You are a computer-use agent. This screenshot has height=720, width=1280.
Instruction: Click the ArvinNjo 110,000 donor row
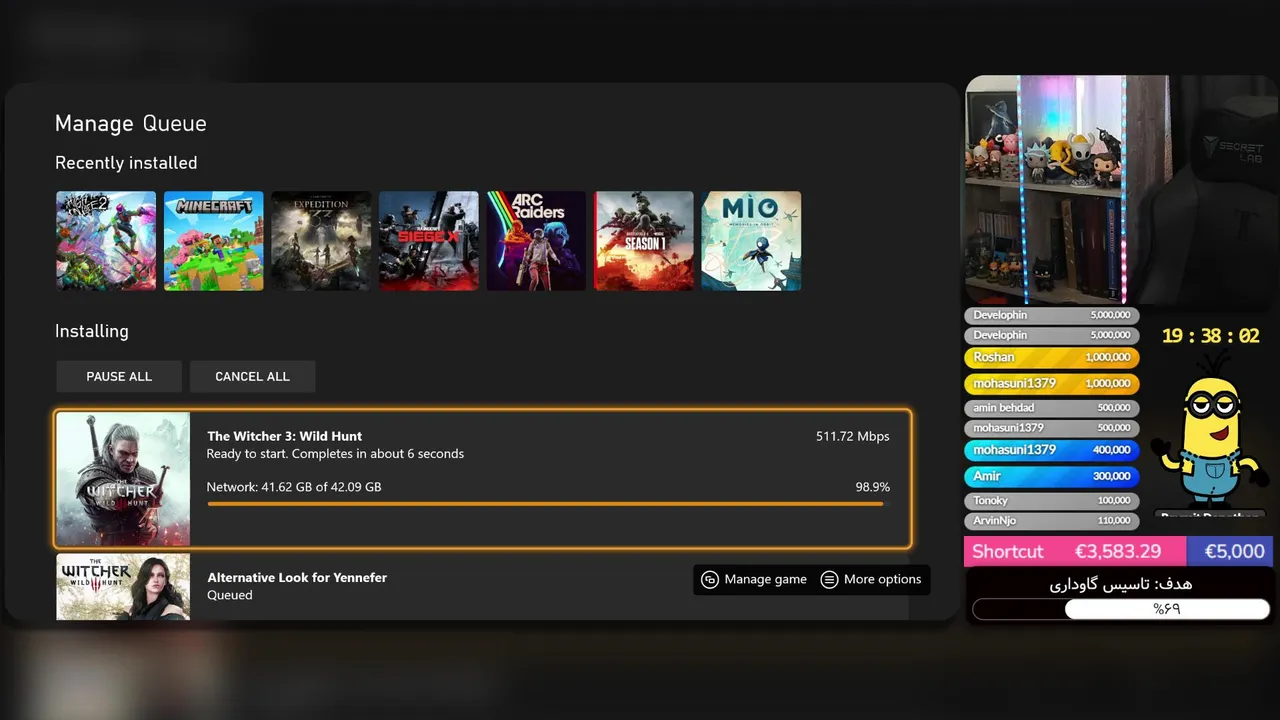tap(1052, 521)
